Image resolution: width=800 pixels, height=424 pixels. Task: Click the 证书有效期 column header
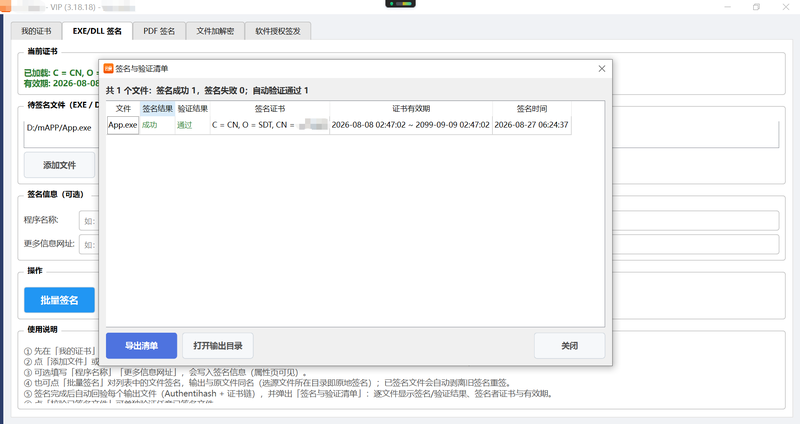(411, 109)
